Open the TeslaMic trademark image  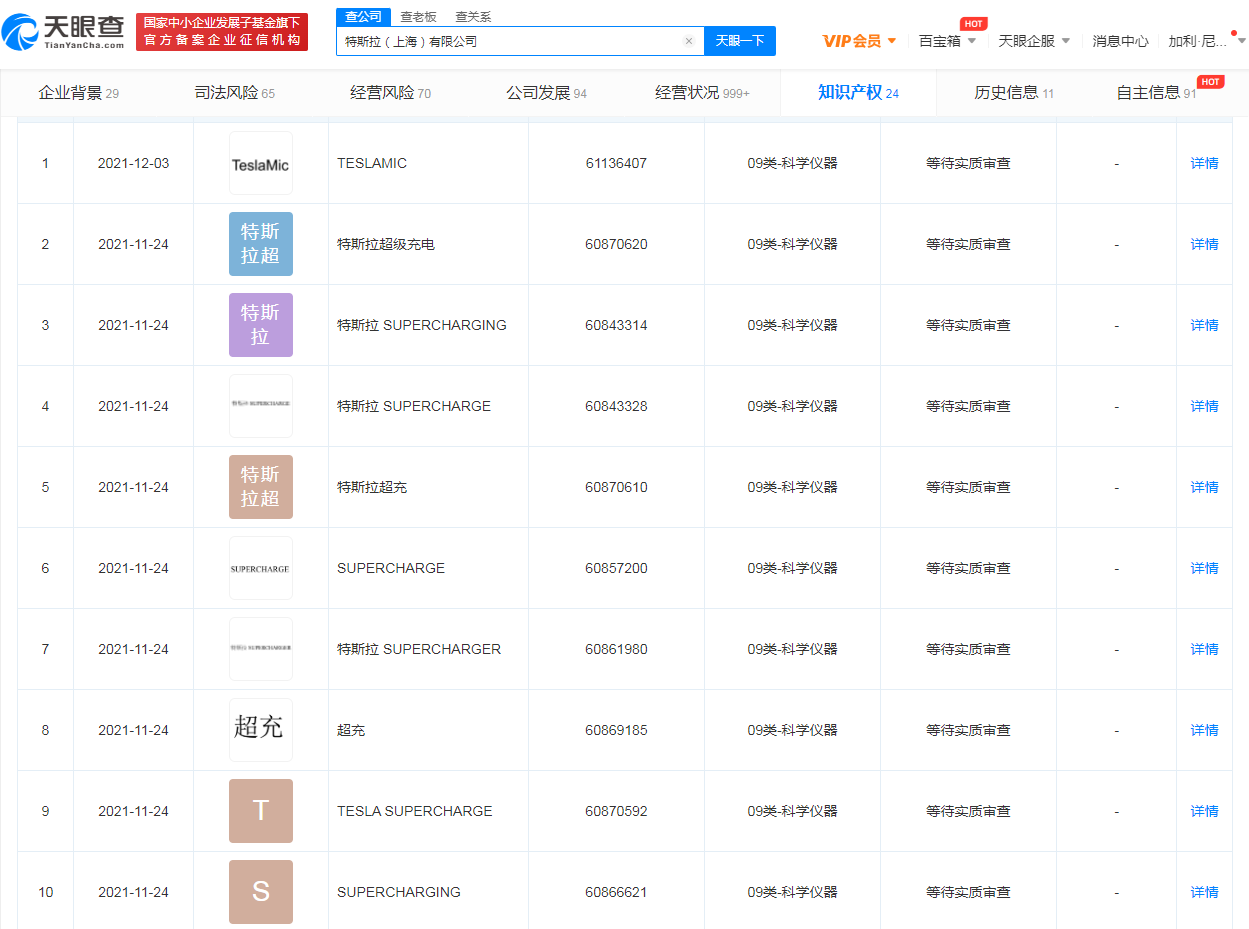pyautogui.click(x=261, y=163)
